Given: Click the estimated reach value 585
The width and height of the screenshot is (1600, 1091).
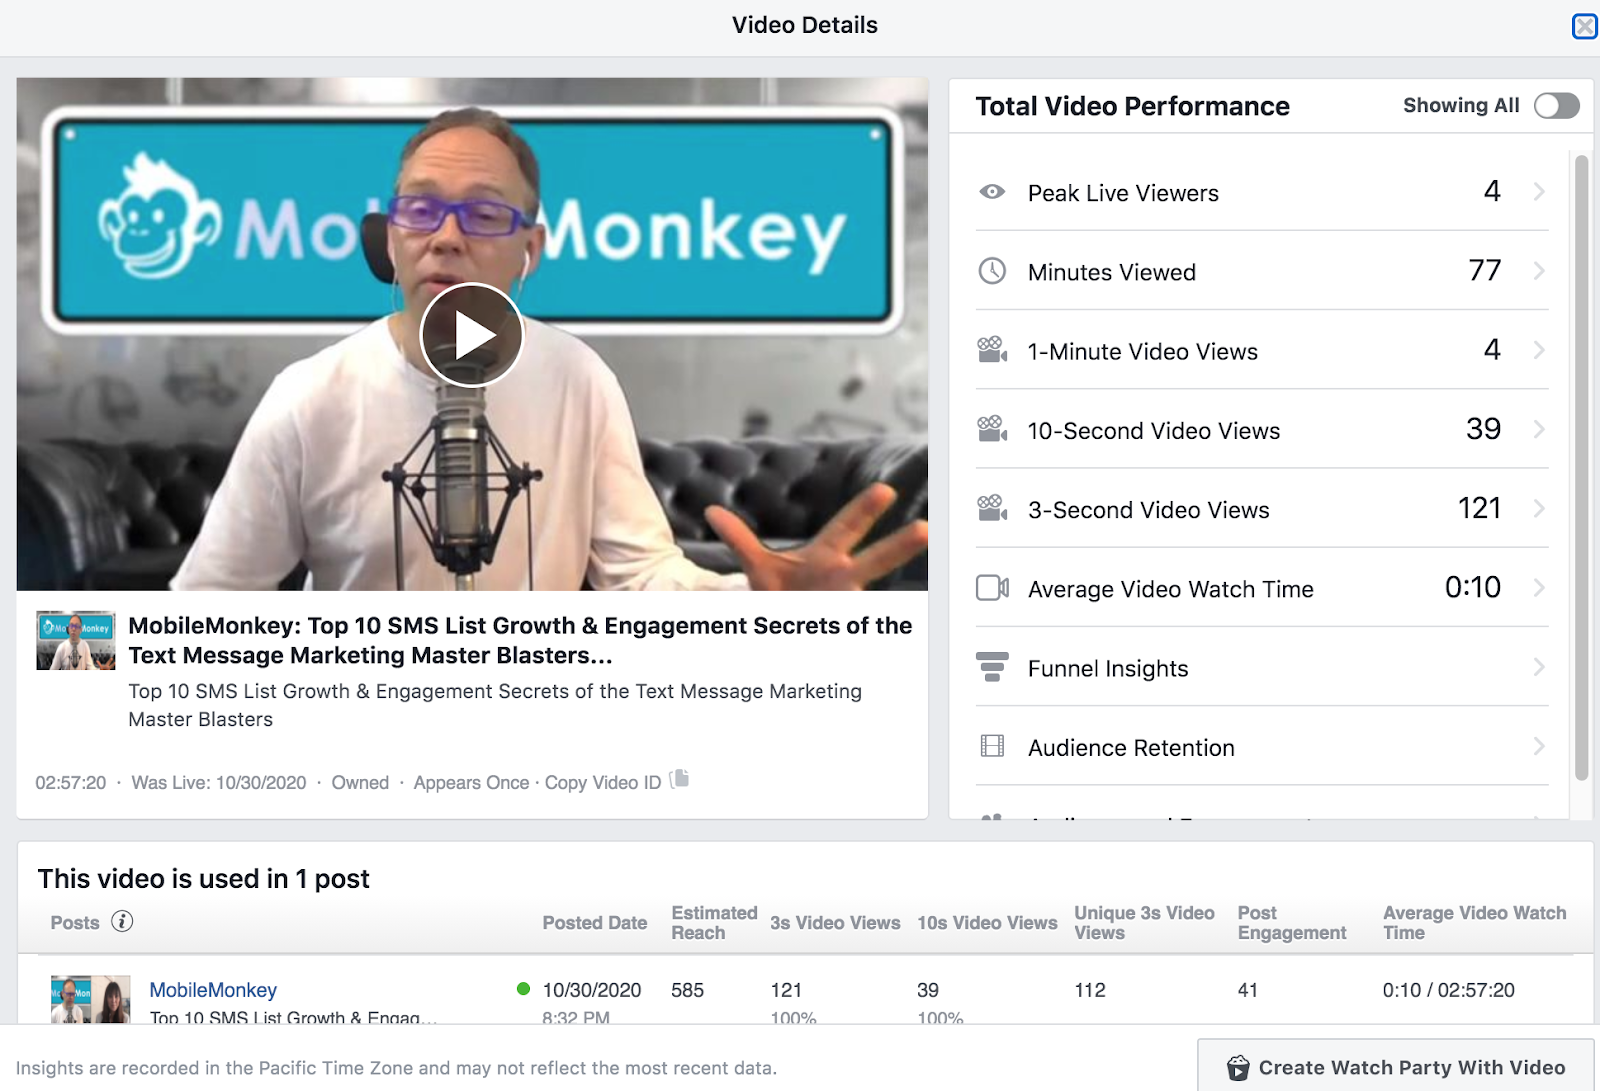Looking at the screenshot, I should 688,990.
